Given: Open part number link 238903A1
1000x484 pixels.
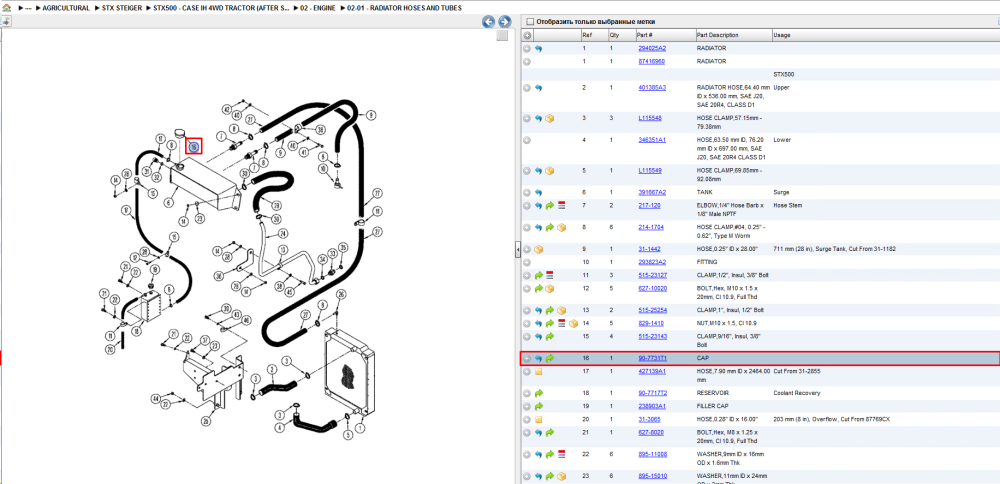Looking at the screenshot, I should point(652,406).
